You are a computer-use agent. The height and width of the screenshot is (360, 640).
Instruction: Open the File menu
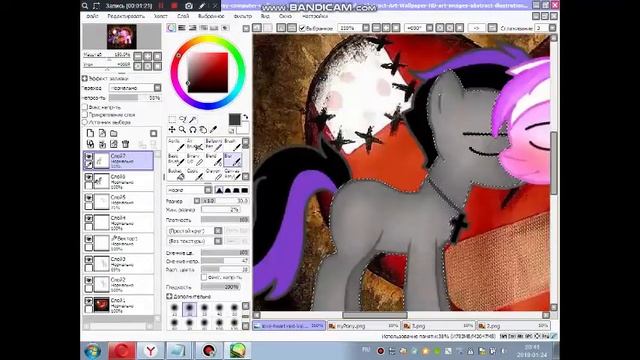tap(93, 16)
